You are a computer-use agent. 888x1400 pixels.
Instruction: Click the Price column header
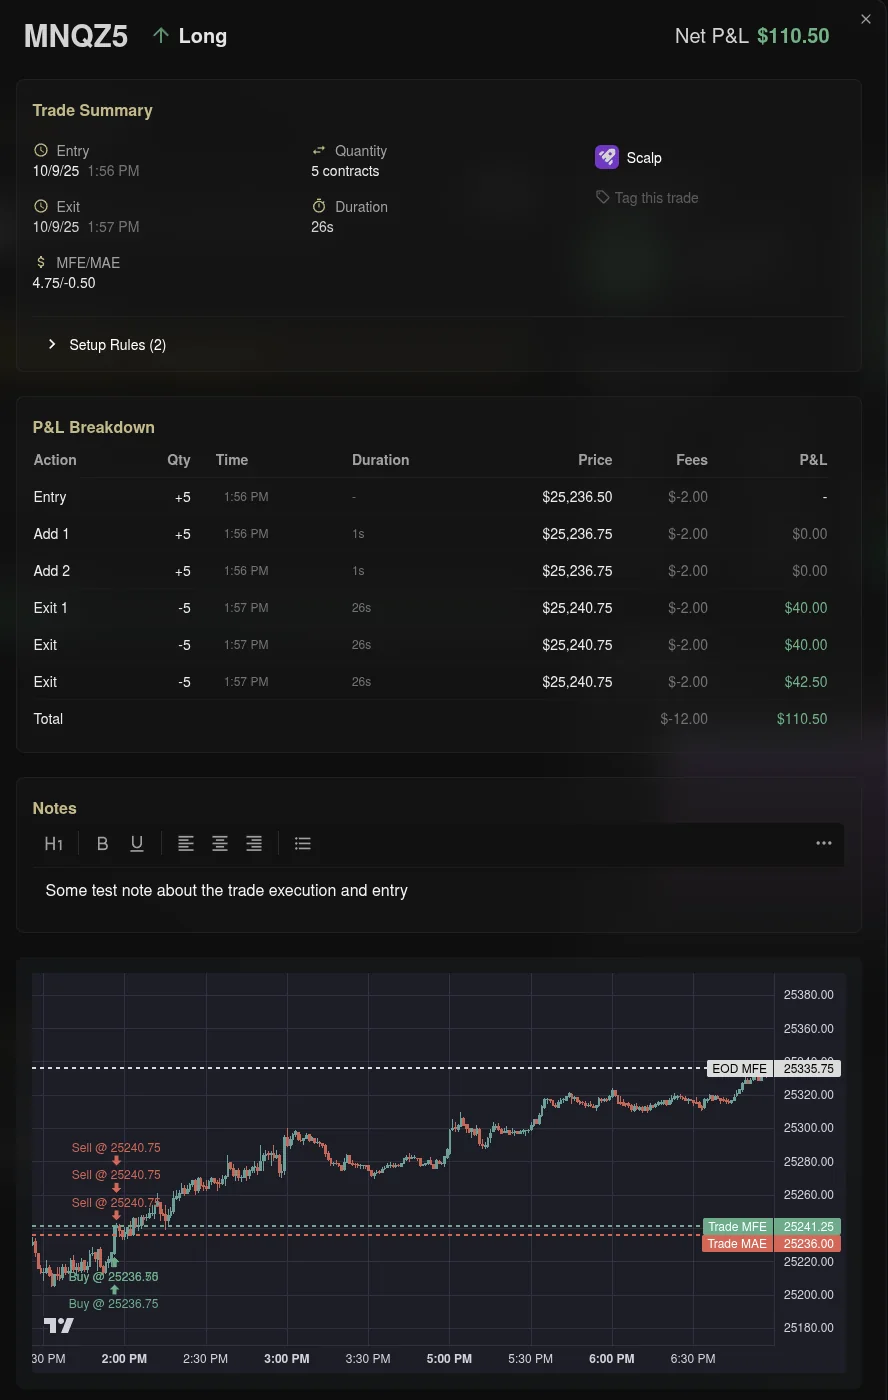pyautogui.click(x=595, y=460)
